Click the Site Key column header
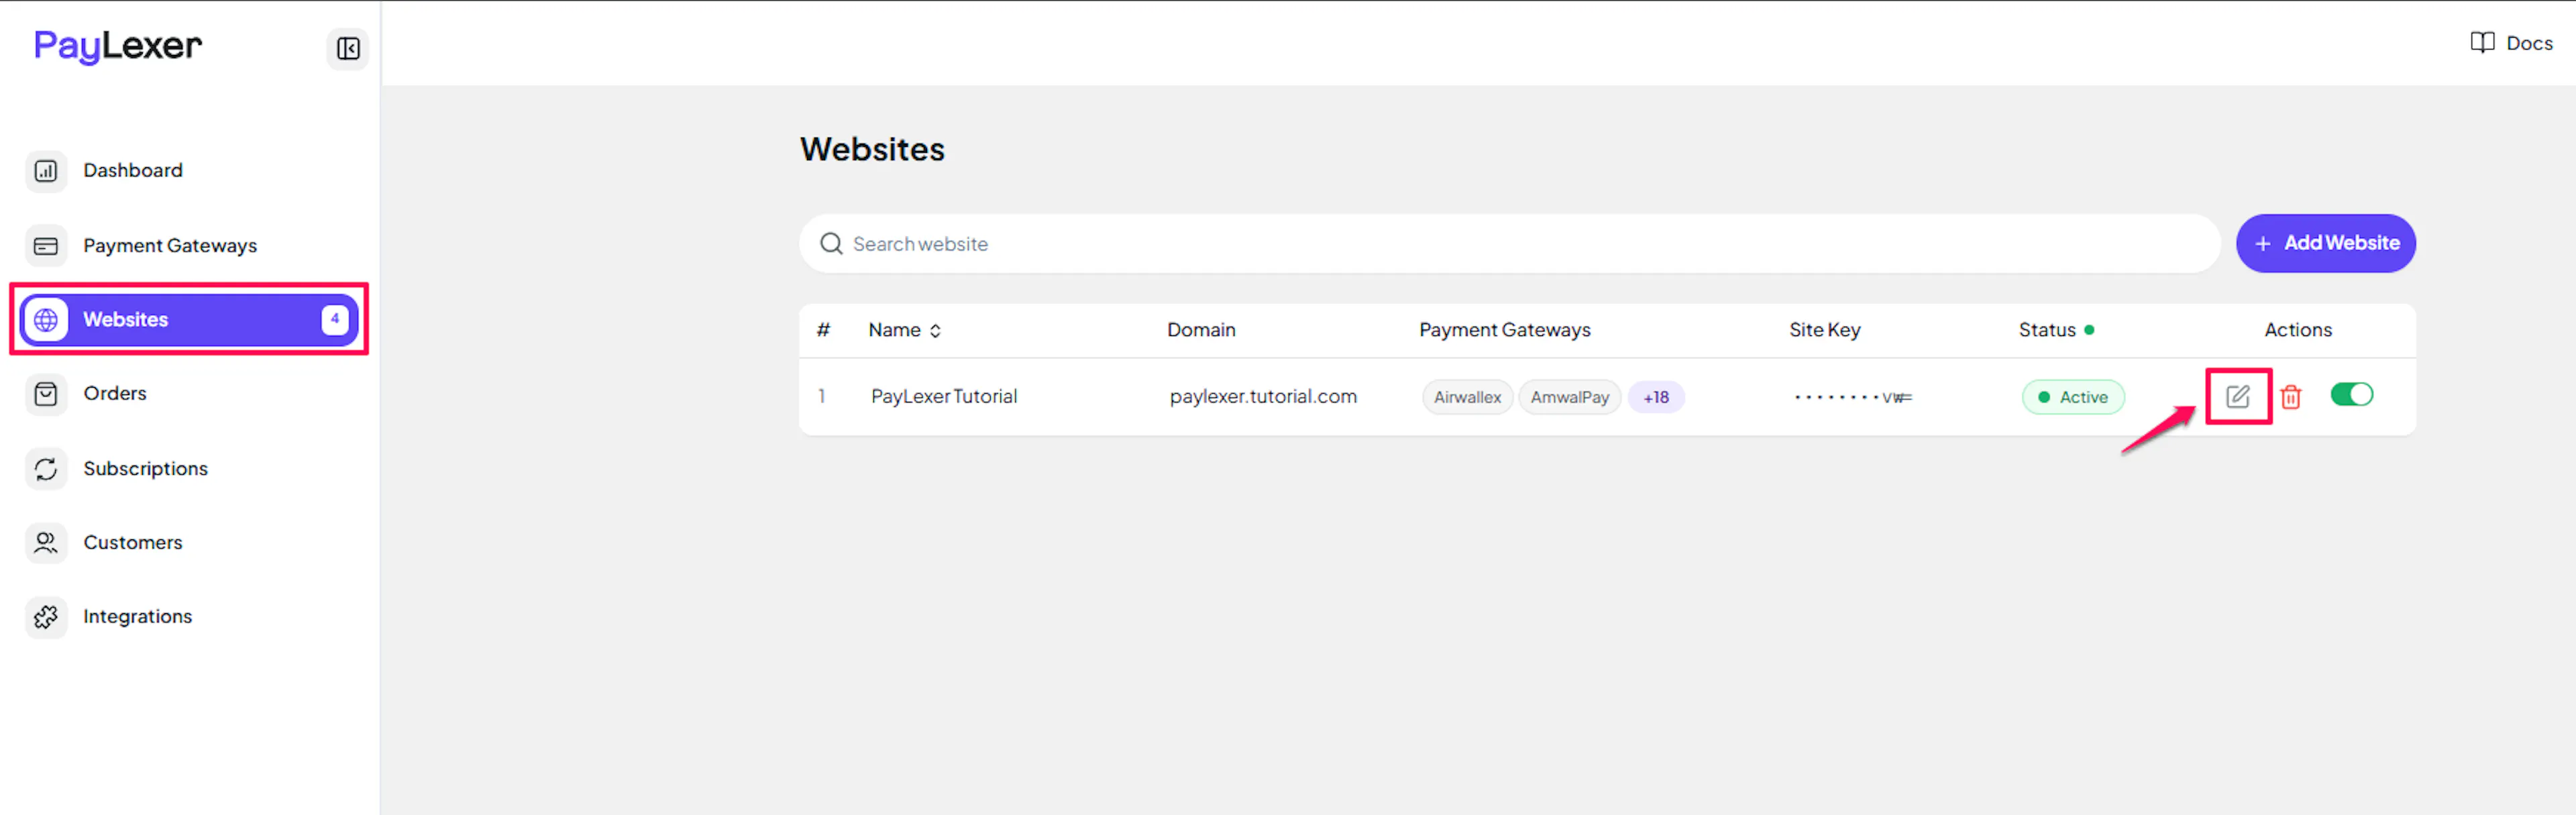This screenshot has width=2576, height=815. click(x=1824, y=330)
